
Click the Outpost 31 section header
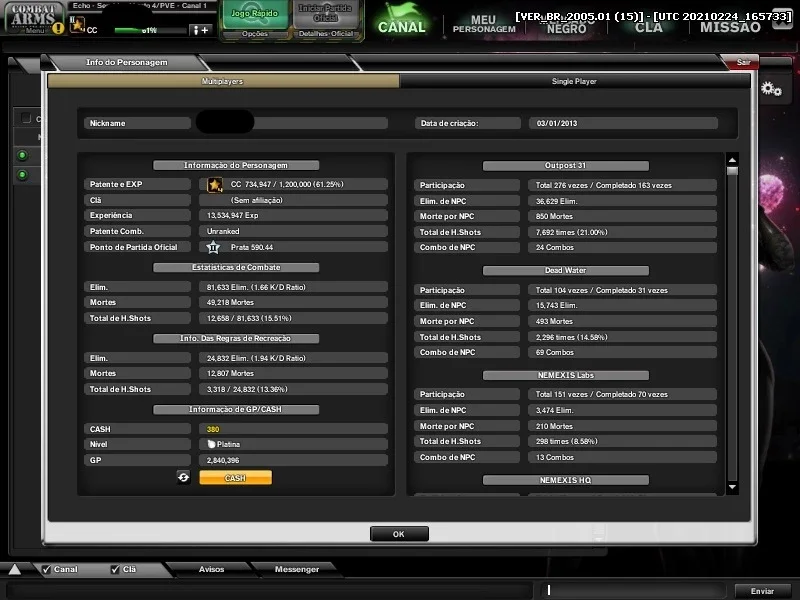point(566,166)
